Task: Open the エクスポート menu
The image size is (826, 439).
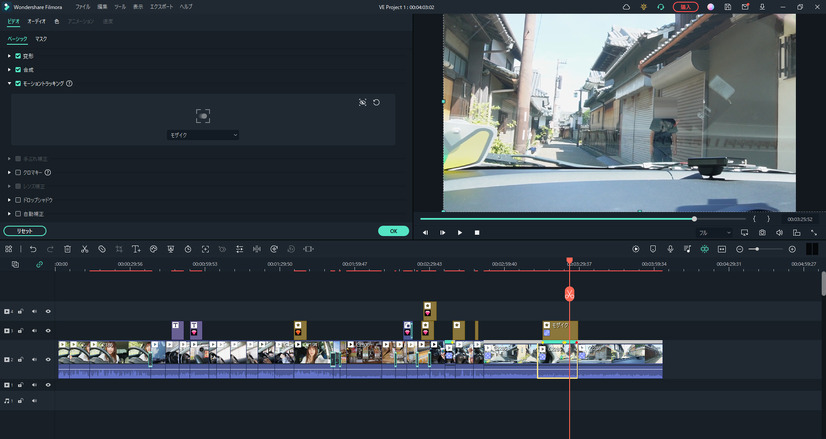Action: point(161,7)
